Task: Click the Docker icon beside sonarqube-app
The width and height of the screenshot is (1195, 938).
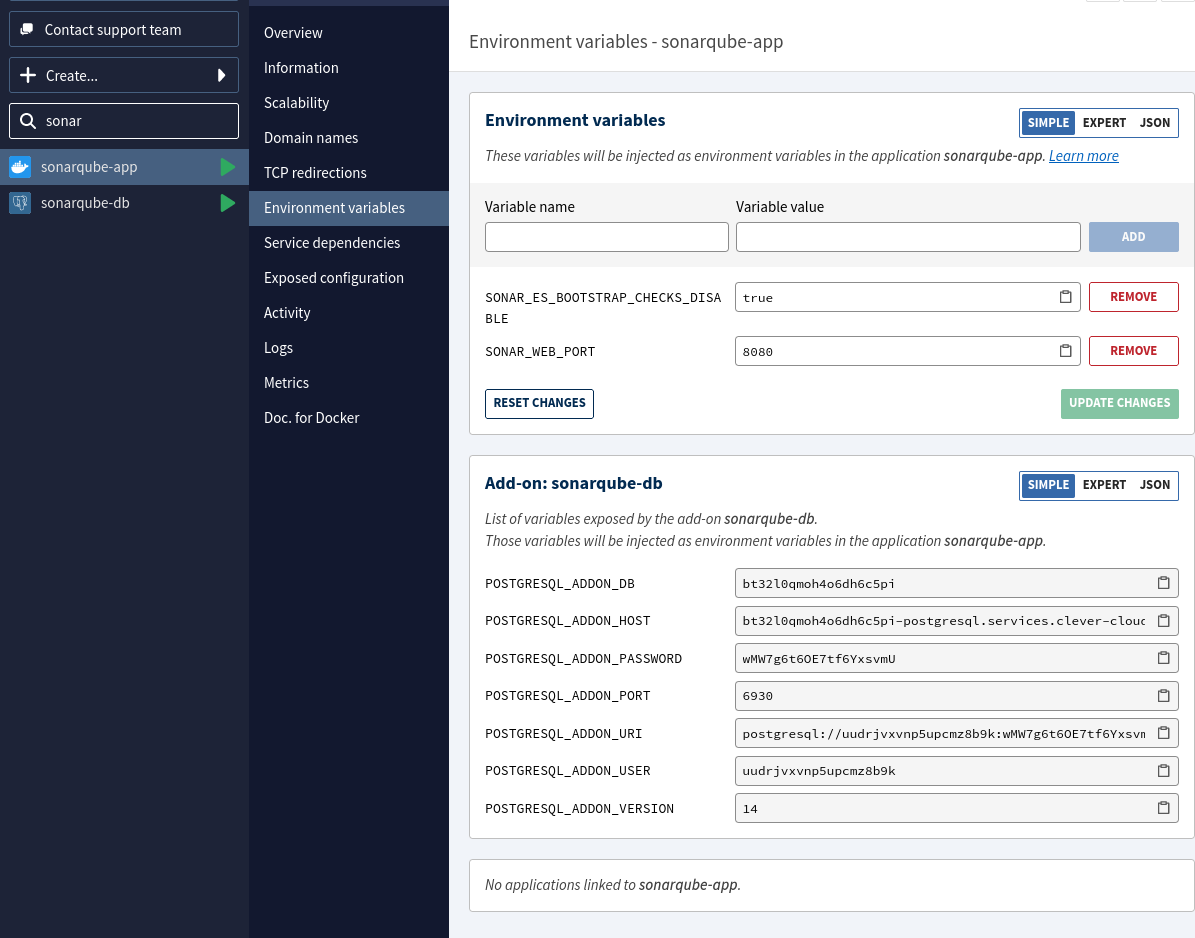Action: (20, 167)
